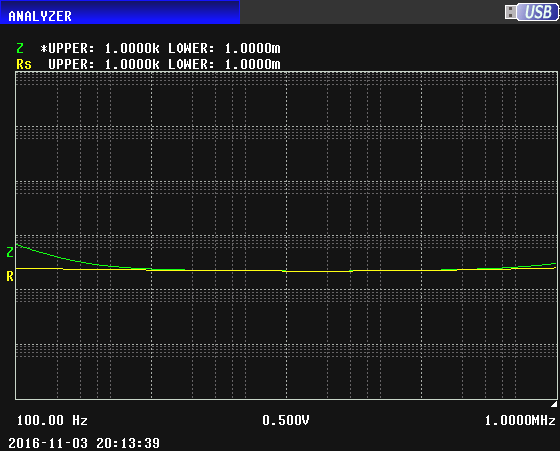Click the yellow Rs parameter label in header
This screenshot has height=451, width=560.
[24, 64]
